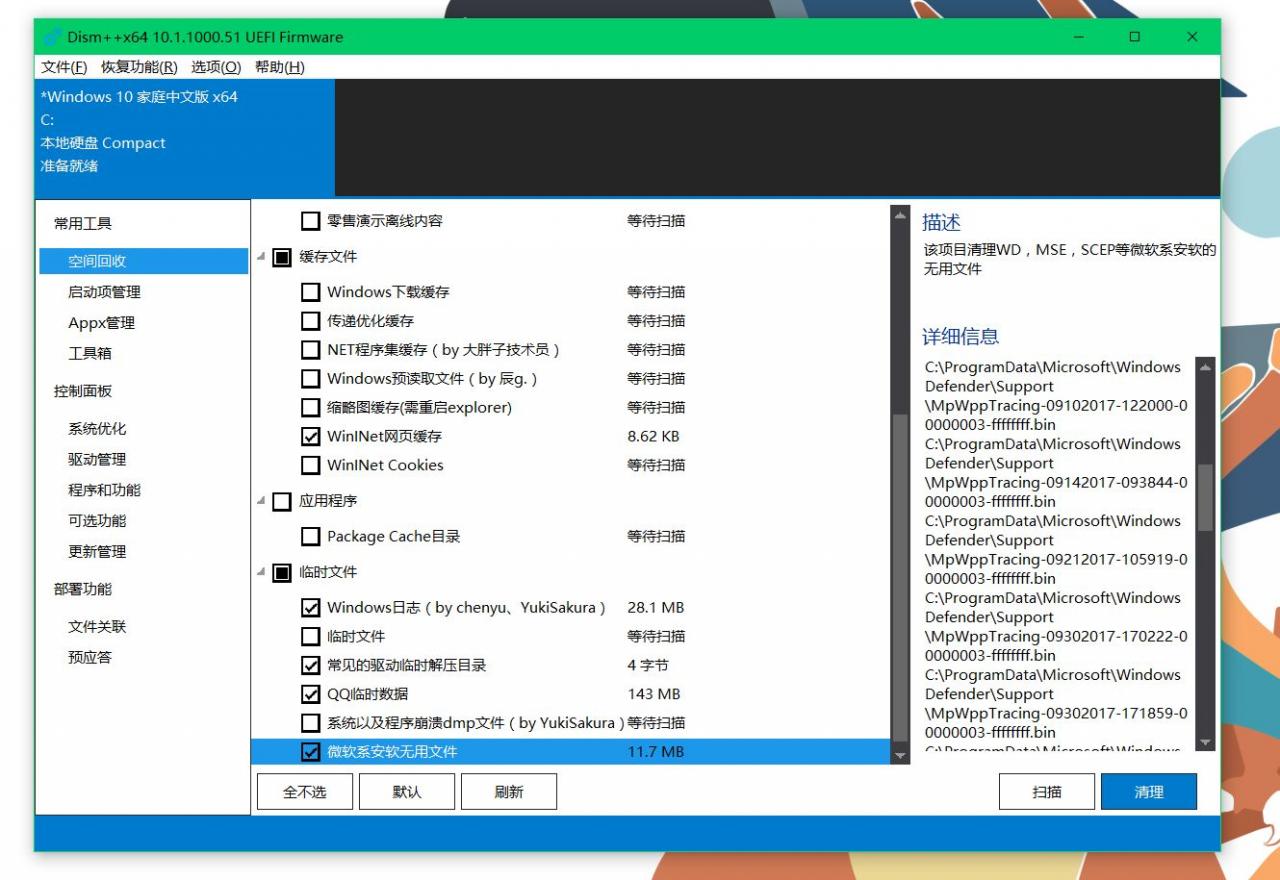Click the 28.1 MB size value
This screenshot has height=880, width=1280.
pos(656,607)
